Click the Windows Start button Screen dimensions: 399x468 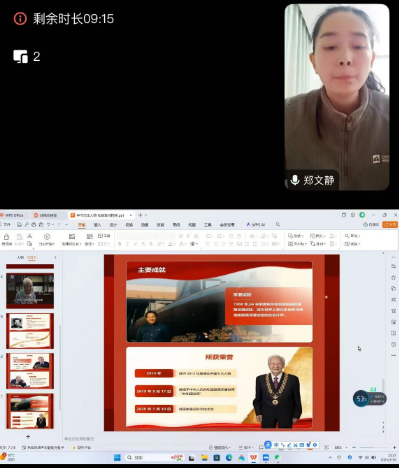pos(117,458)
